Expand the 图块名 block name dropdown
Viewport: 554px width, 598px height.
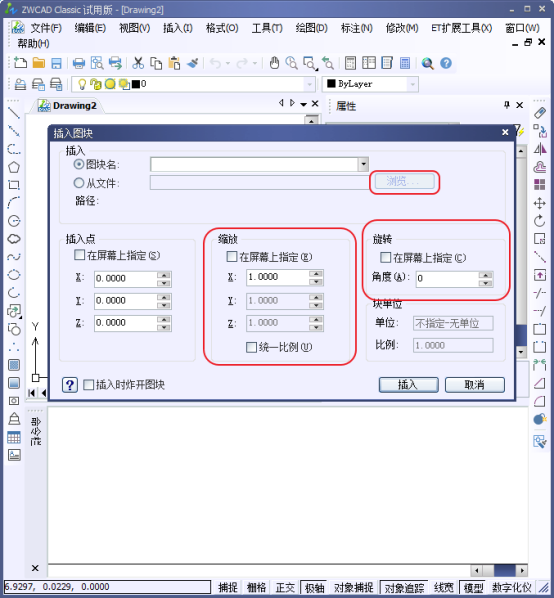pos(363,165)
